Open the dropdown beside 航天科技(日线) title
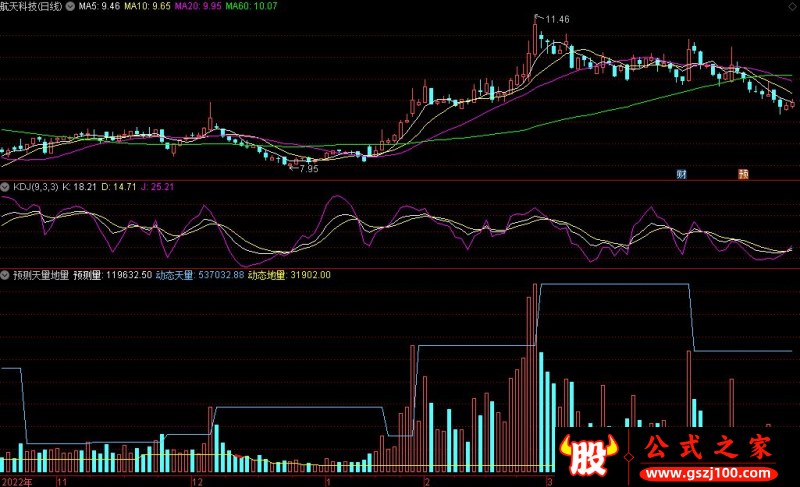The width and height of the screenshot is (800, 487). (70, 7)
